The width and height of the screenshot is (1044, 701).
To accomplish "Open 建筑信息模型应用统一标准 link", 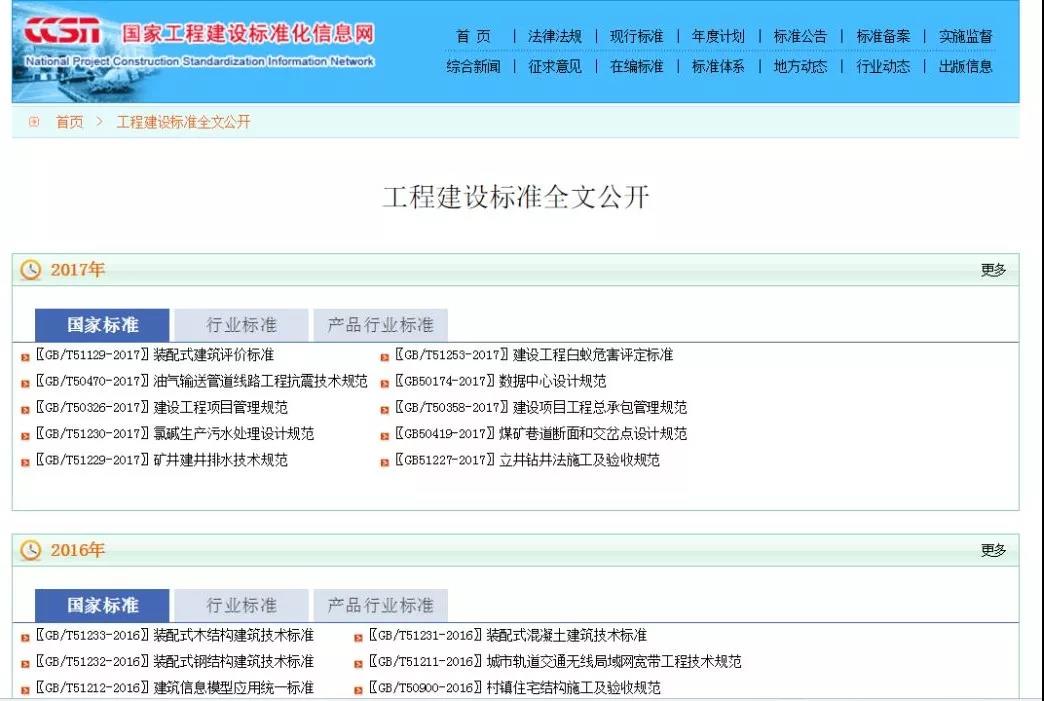I will pyautogui.click(x=233, y=688).
